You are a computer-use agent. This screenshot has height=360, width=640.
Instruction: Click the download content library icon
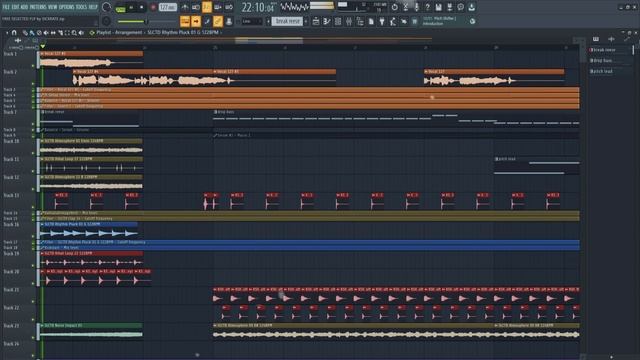tap(471, 7)
